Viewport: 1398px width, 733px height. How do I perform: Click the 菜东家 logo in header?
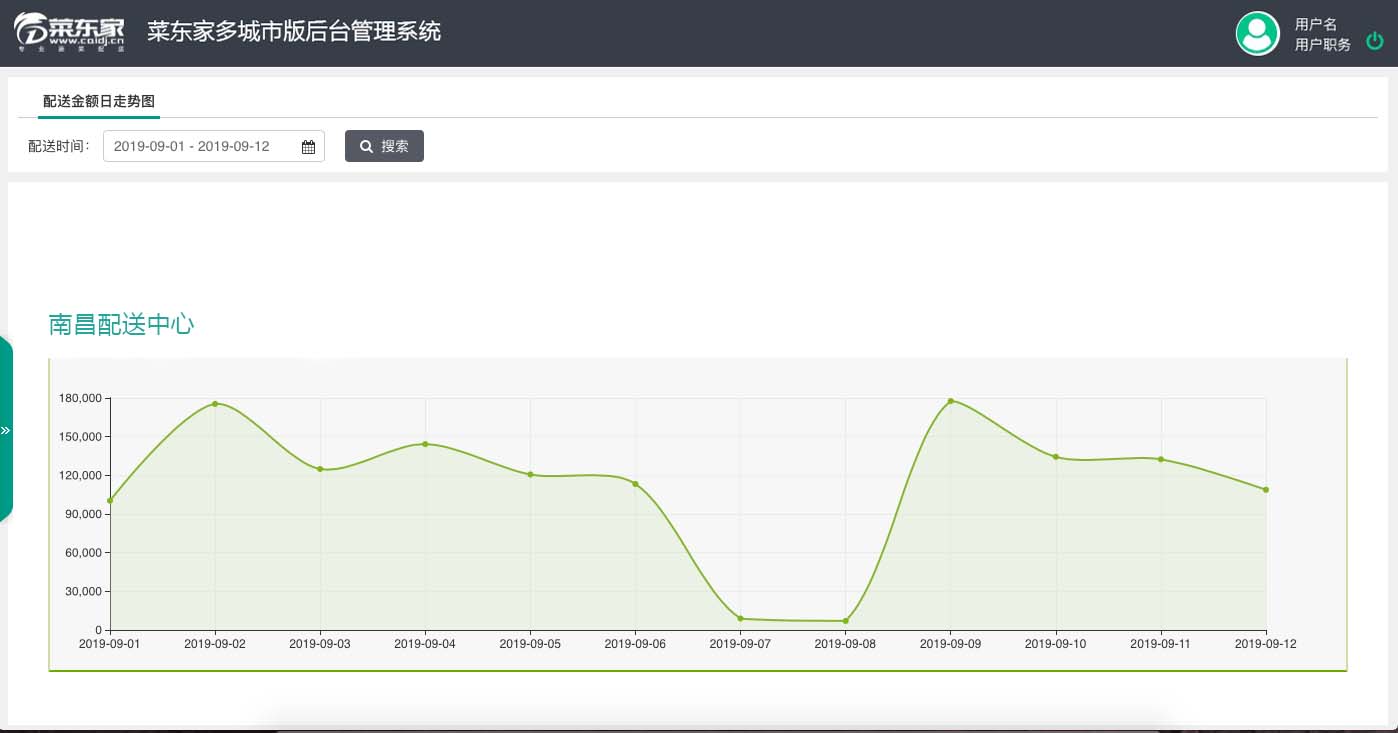pyautogui.click(x=69, y=32)
